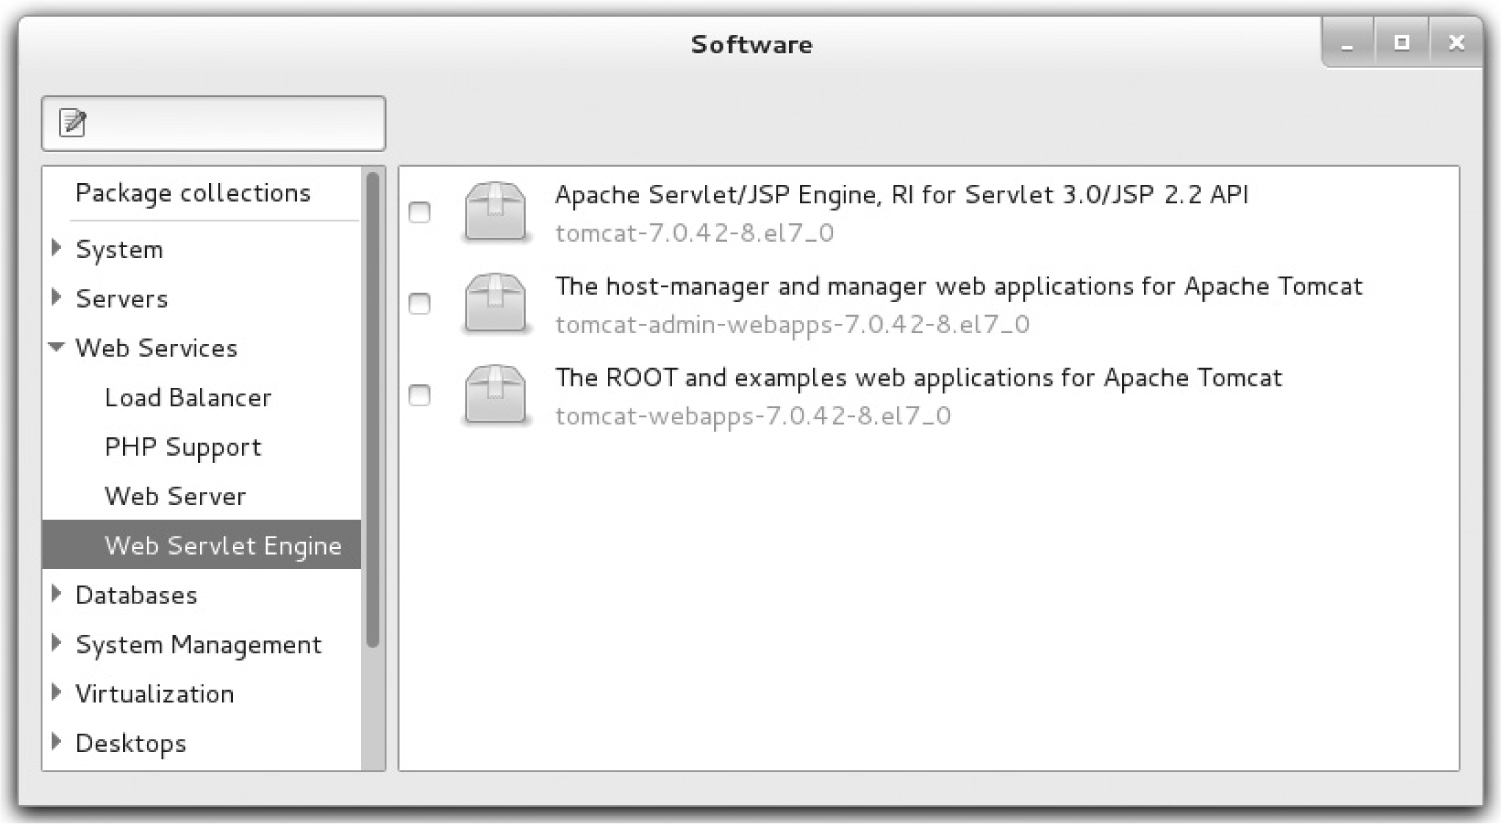The width and height of the screenshot is (1501, 824).
Task: Select the Load Balancer group
Action: (x=188, y=398)
